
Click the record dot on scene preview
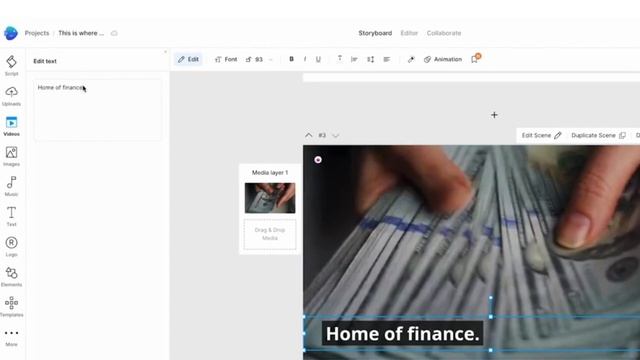coord(318,160)
